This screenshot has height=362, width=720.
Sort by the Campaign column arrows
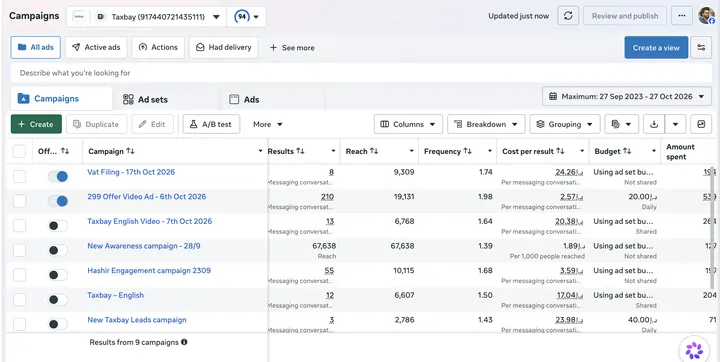(x=130, y=151)
